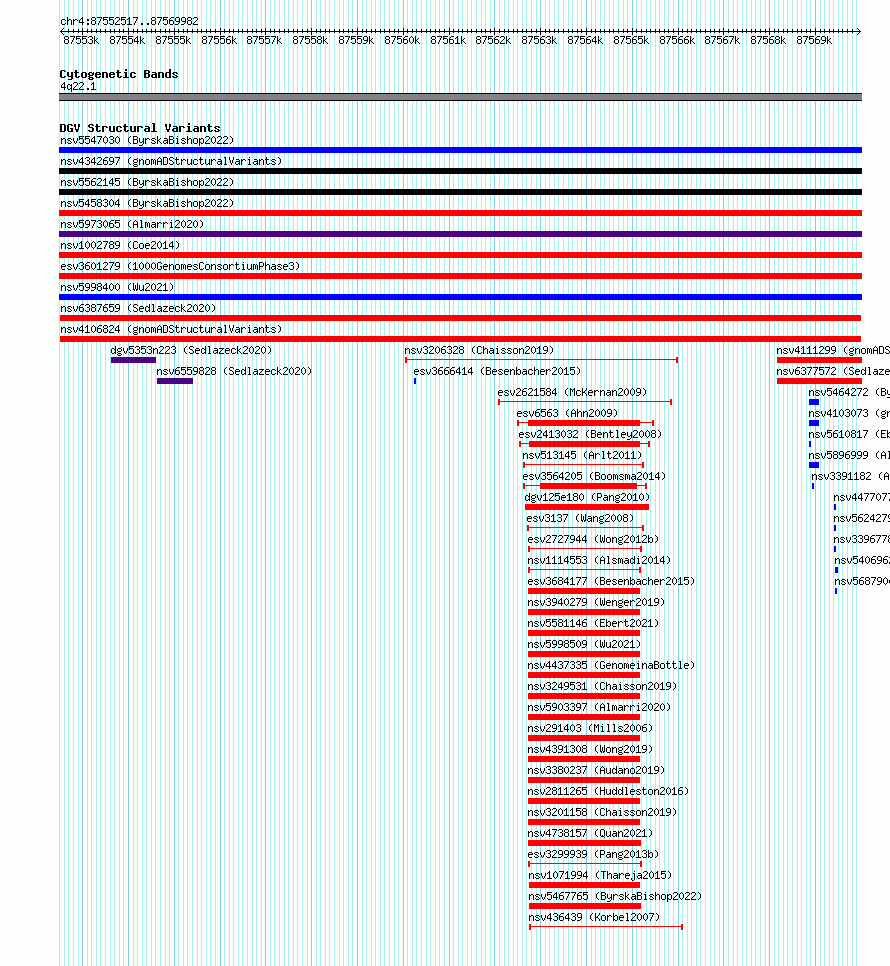890x966 pixels.
Task: Click the 87565k ruler position
Action: point(631,40)
